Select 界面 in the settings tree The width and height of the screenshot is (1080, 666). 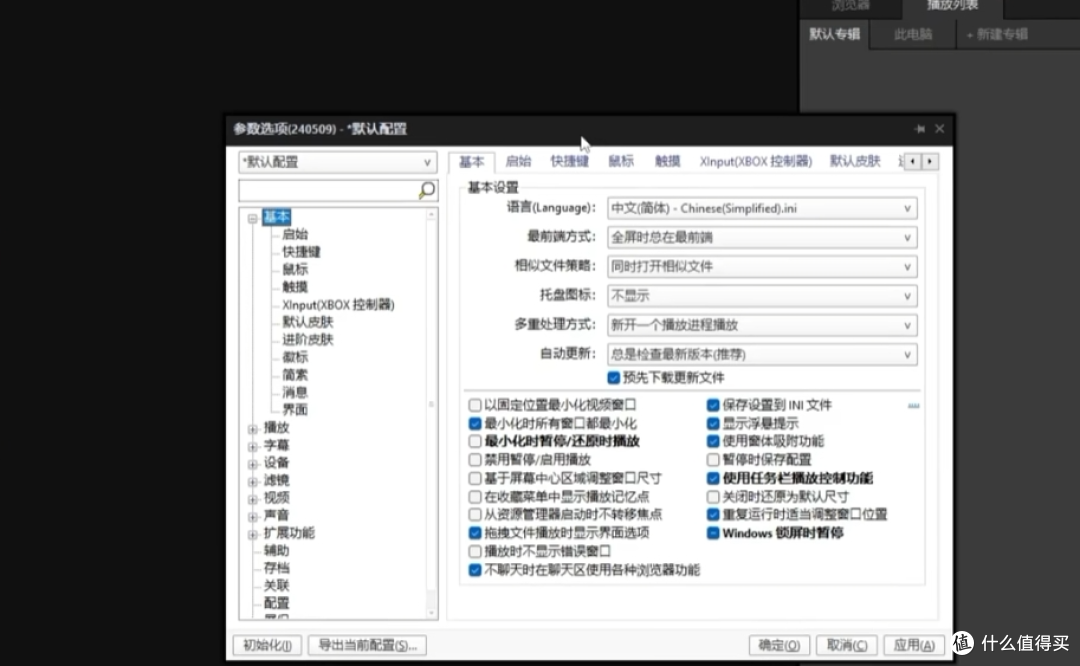coord(295,410)
